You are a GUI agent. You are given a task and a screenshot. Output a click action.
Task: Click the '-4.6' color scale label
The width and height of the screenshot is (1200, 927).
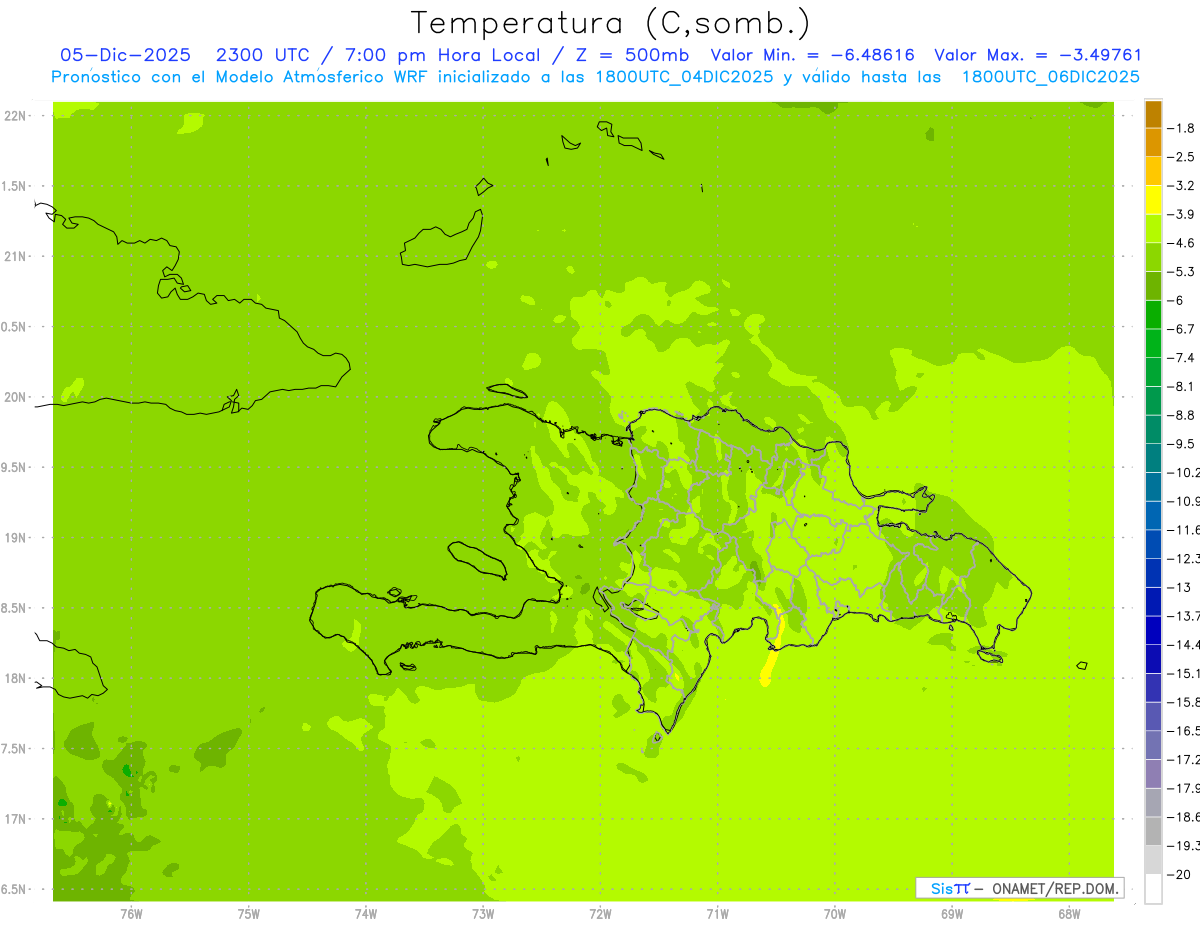[1182, 243]
